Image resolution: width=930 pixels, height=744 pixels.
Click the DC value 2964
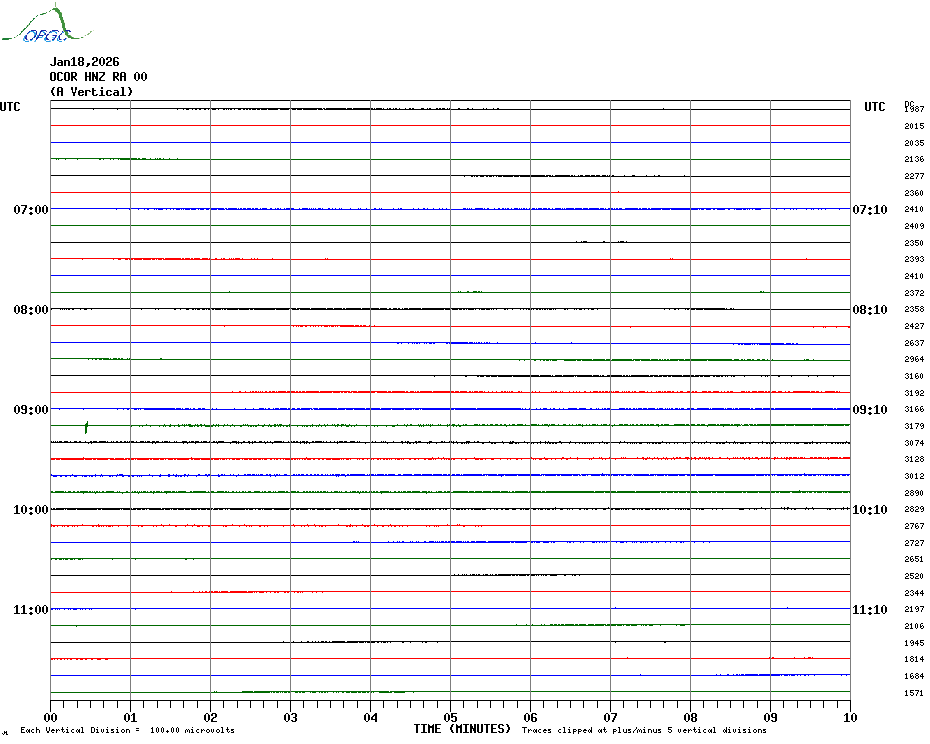coord(914,359)
